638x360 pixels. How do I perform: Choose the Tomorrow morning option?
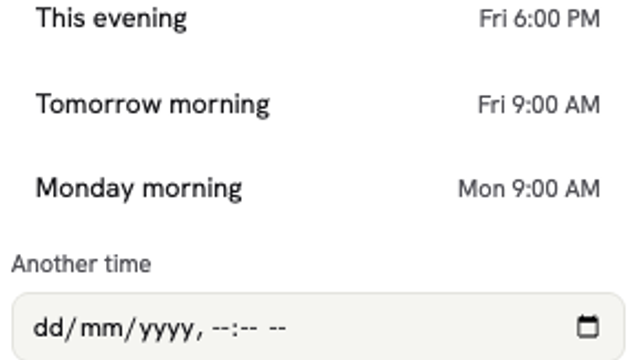point(318,105)
